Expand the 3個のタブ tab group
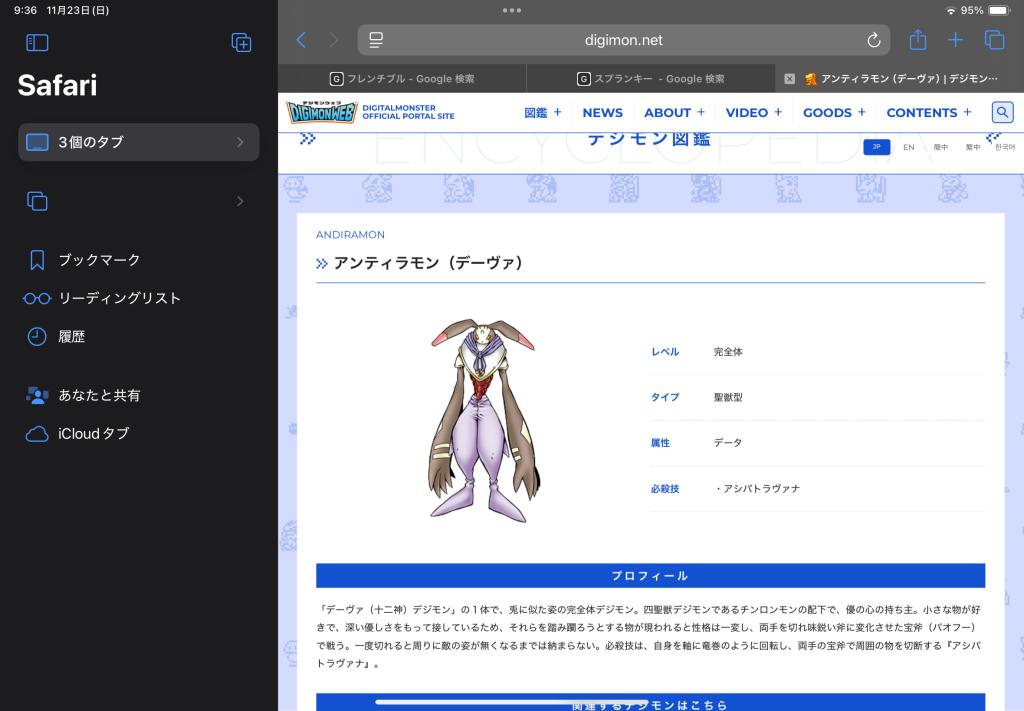The width and height of the screenshot is (1024, 711). coord(138,142)
